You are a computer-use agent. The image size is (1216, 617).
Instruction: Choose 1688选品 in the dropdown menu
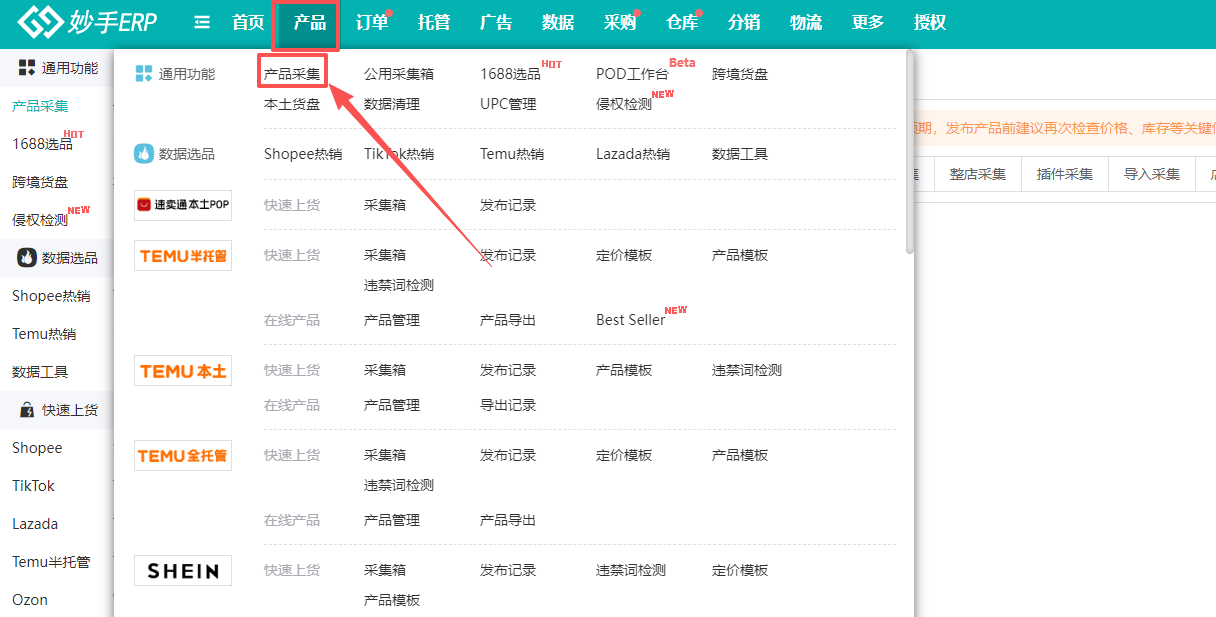click(510, 74)
